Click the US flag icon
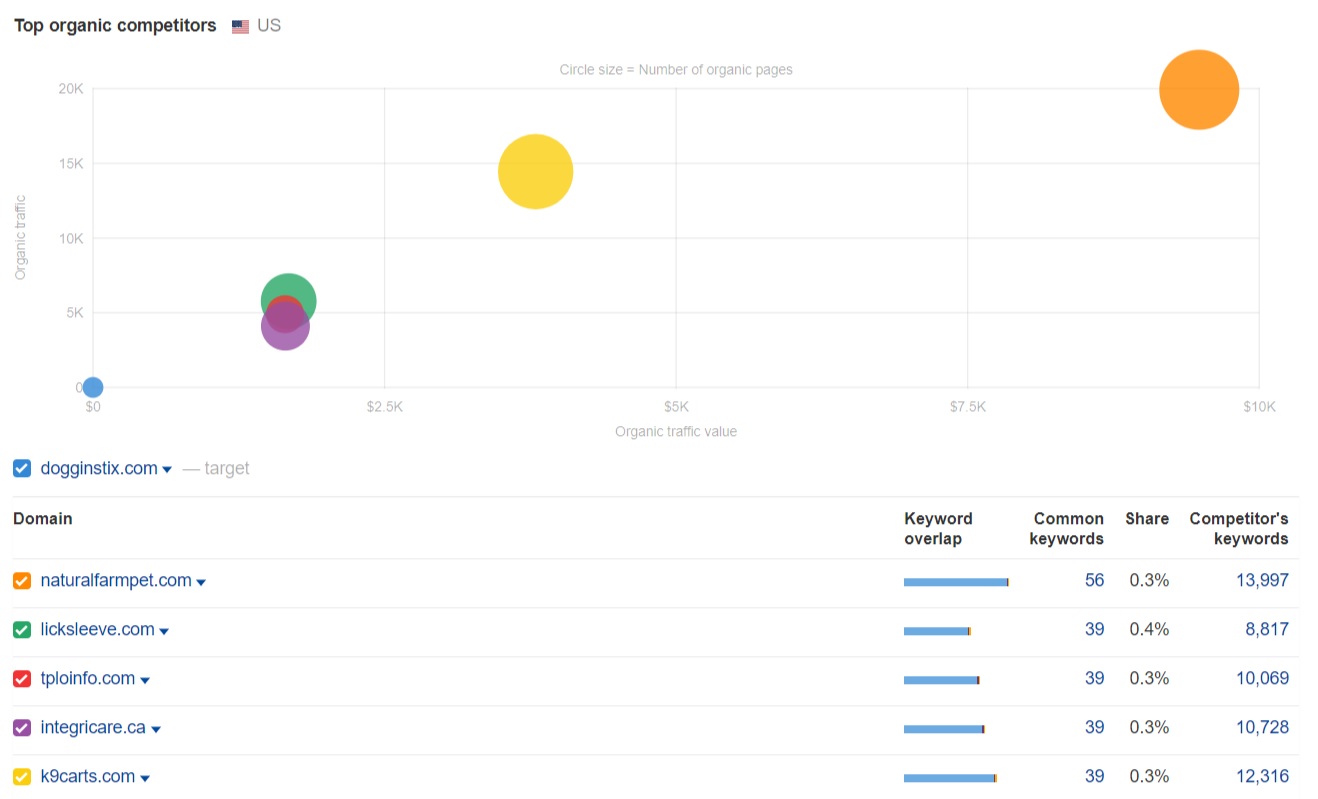Image resolution: width=1318 pixels, height=799 pixels. (240, 27)
